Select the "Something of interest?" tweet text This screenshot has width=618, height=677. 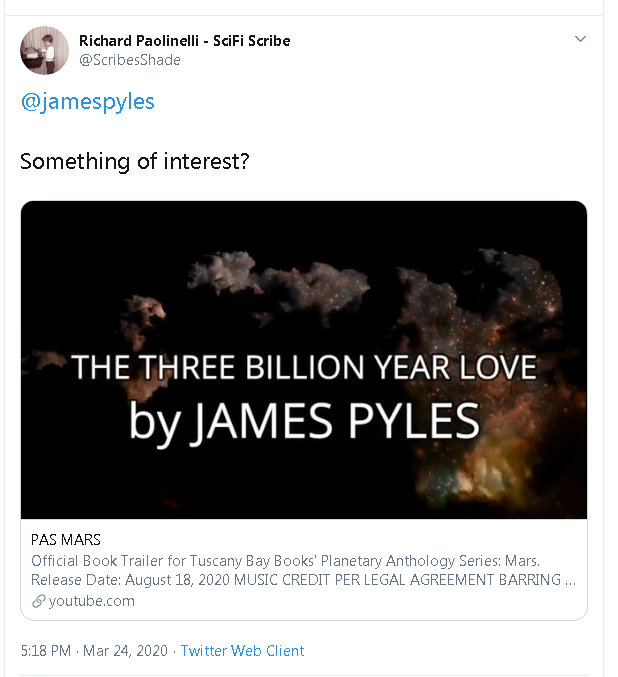(x=134, y=161)
